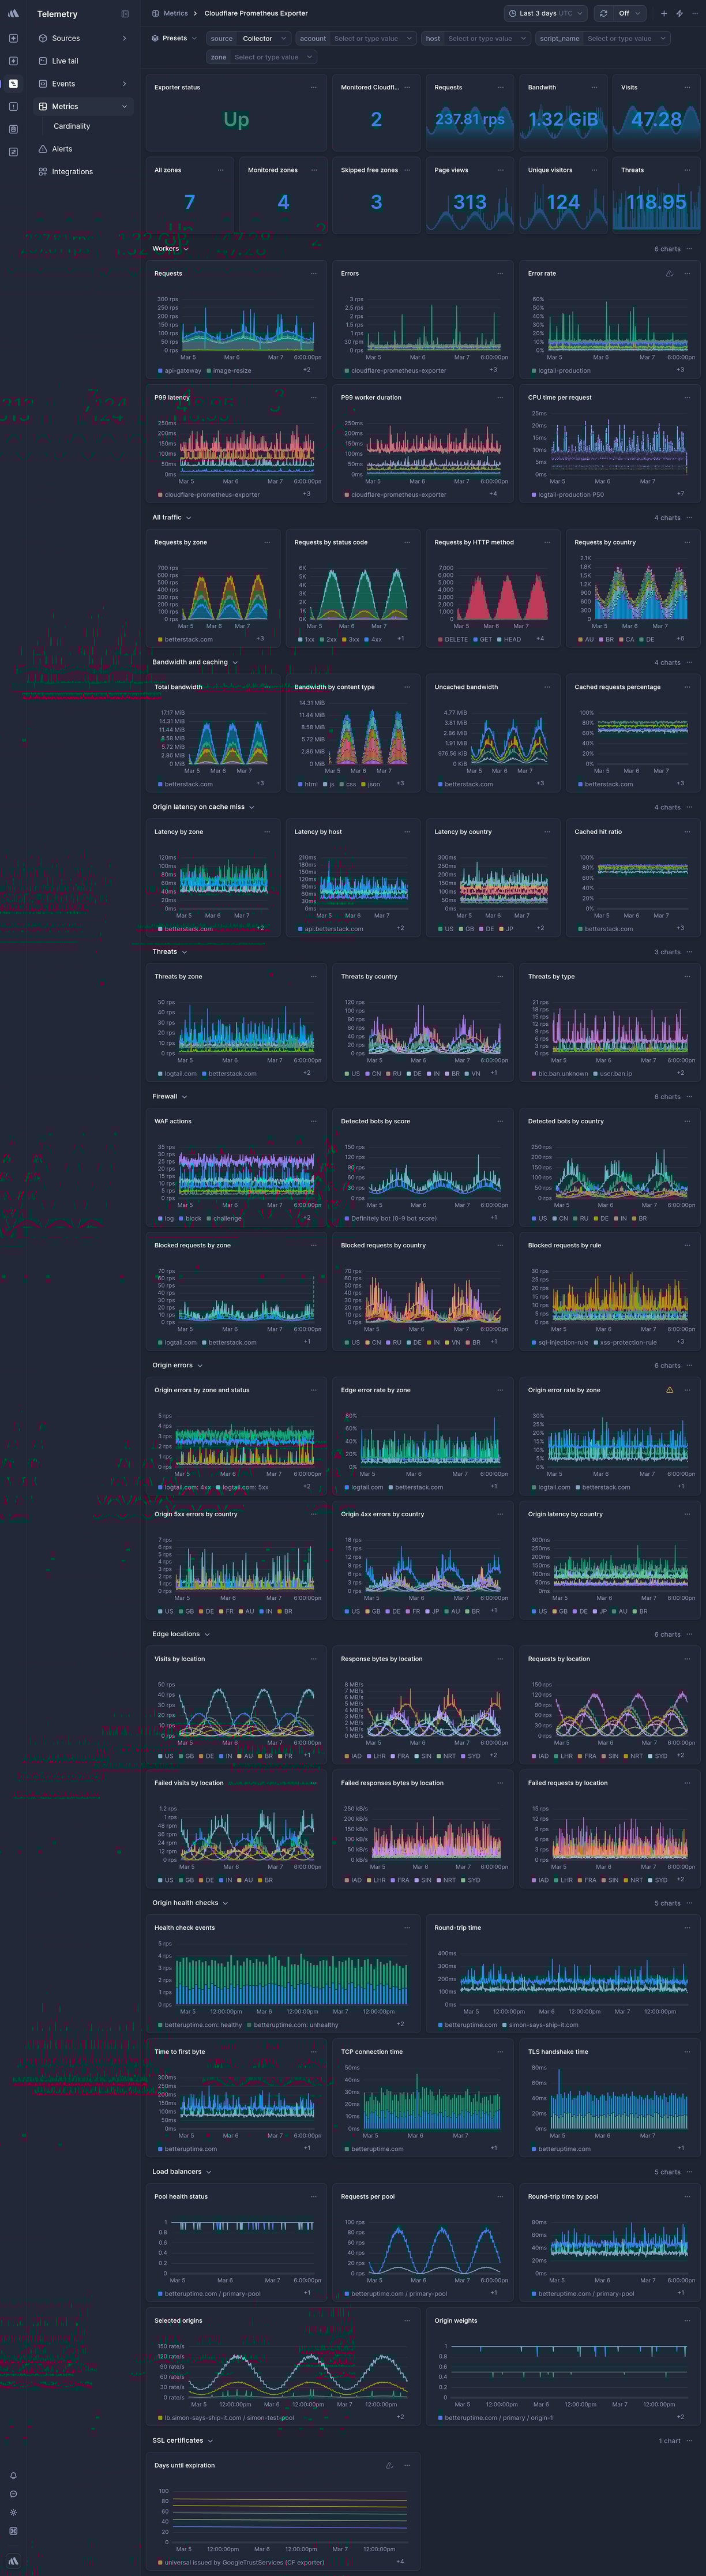Open settings gear in the bottom rail

tap(13, 2512)
